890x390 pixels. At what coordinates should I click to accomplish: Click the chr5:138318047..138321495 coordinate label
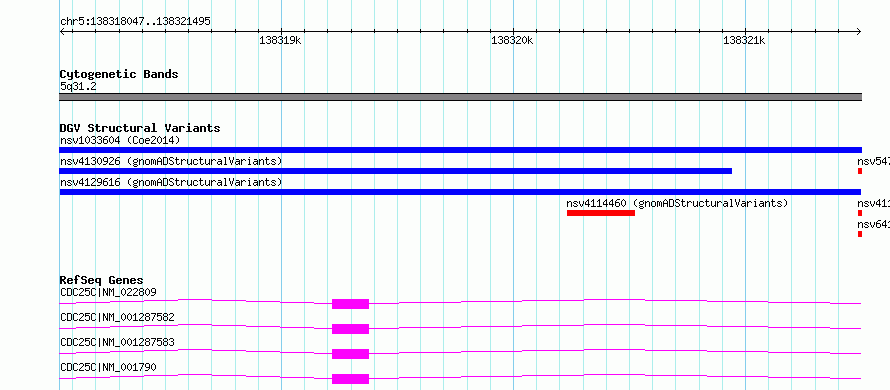[x=135, y=22]
